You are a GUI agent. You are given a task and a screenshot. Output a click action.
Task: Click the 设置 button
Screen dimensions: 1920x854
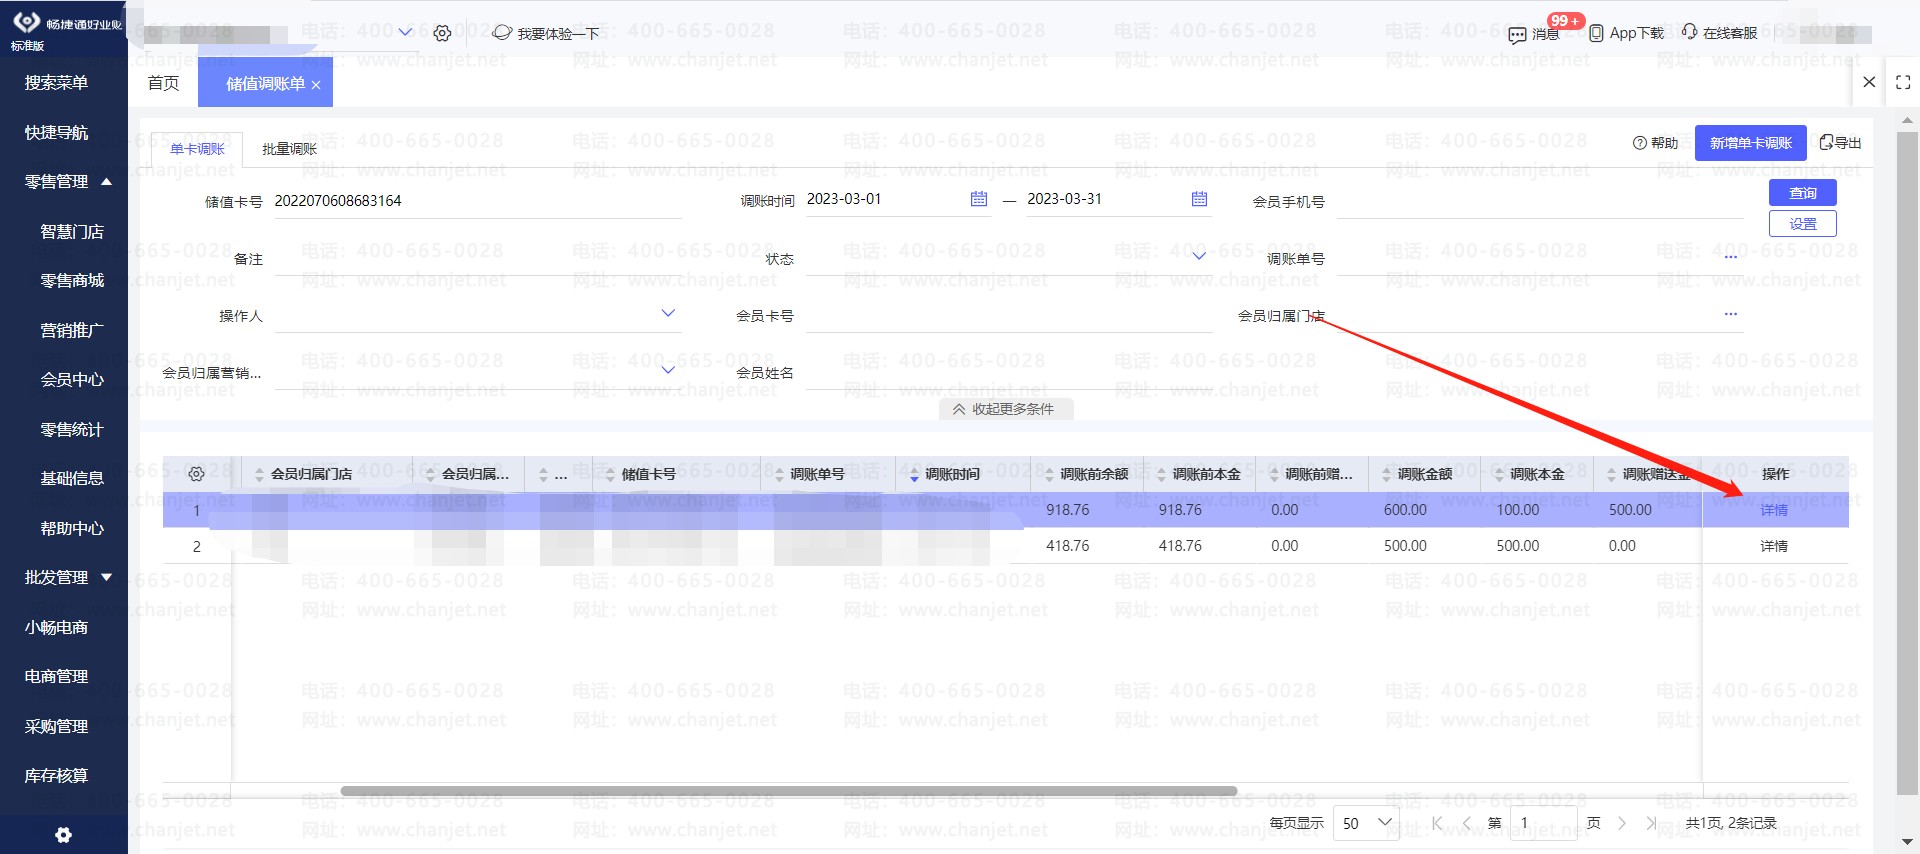1803,224
